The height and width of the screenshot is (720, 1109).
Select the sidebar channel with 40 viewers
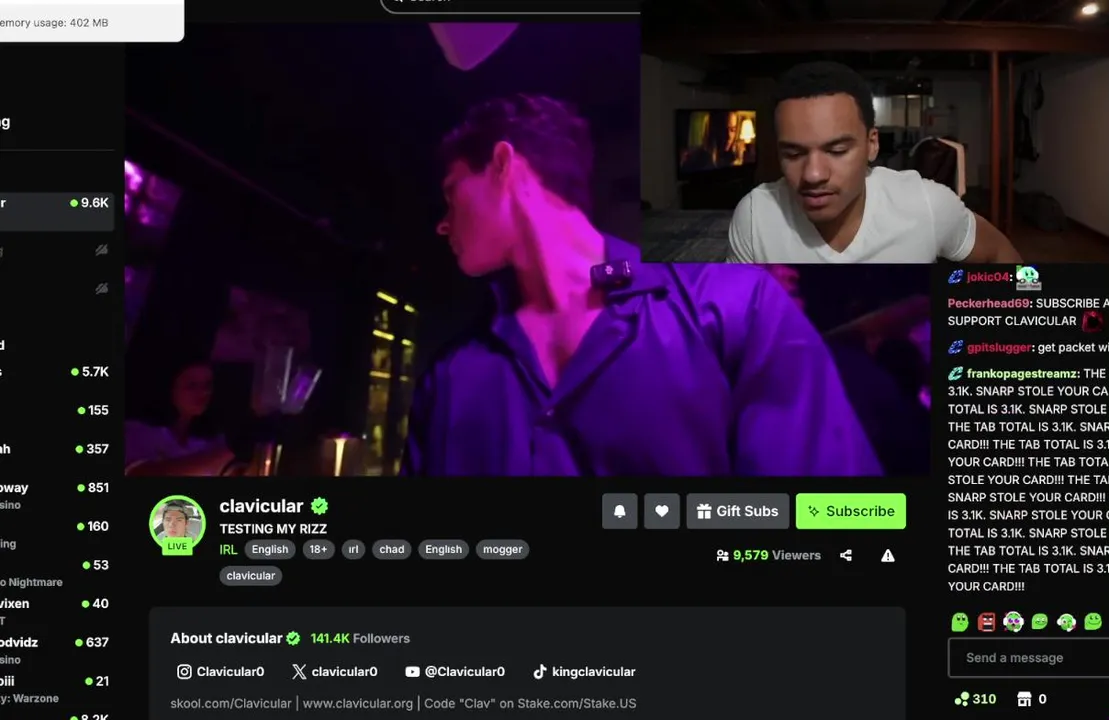coord(57,611)
